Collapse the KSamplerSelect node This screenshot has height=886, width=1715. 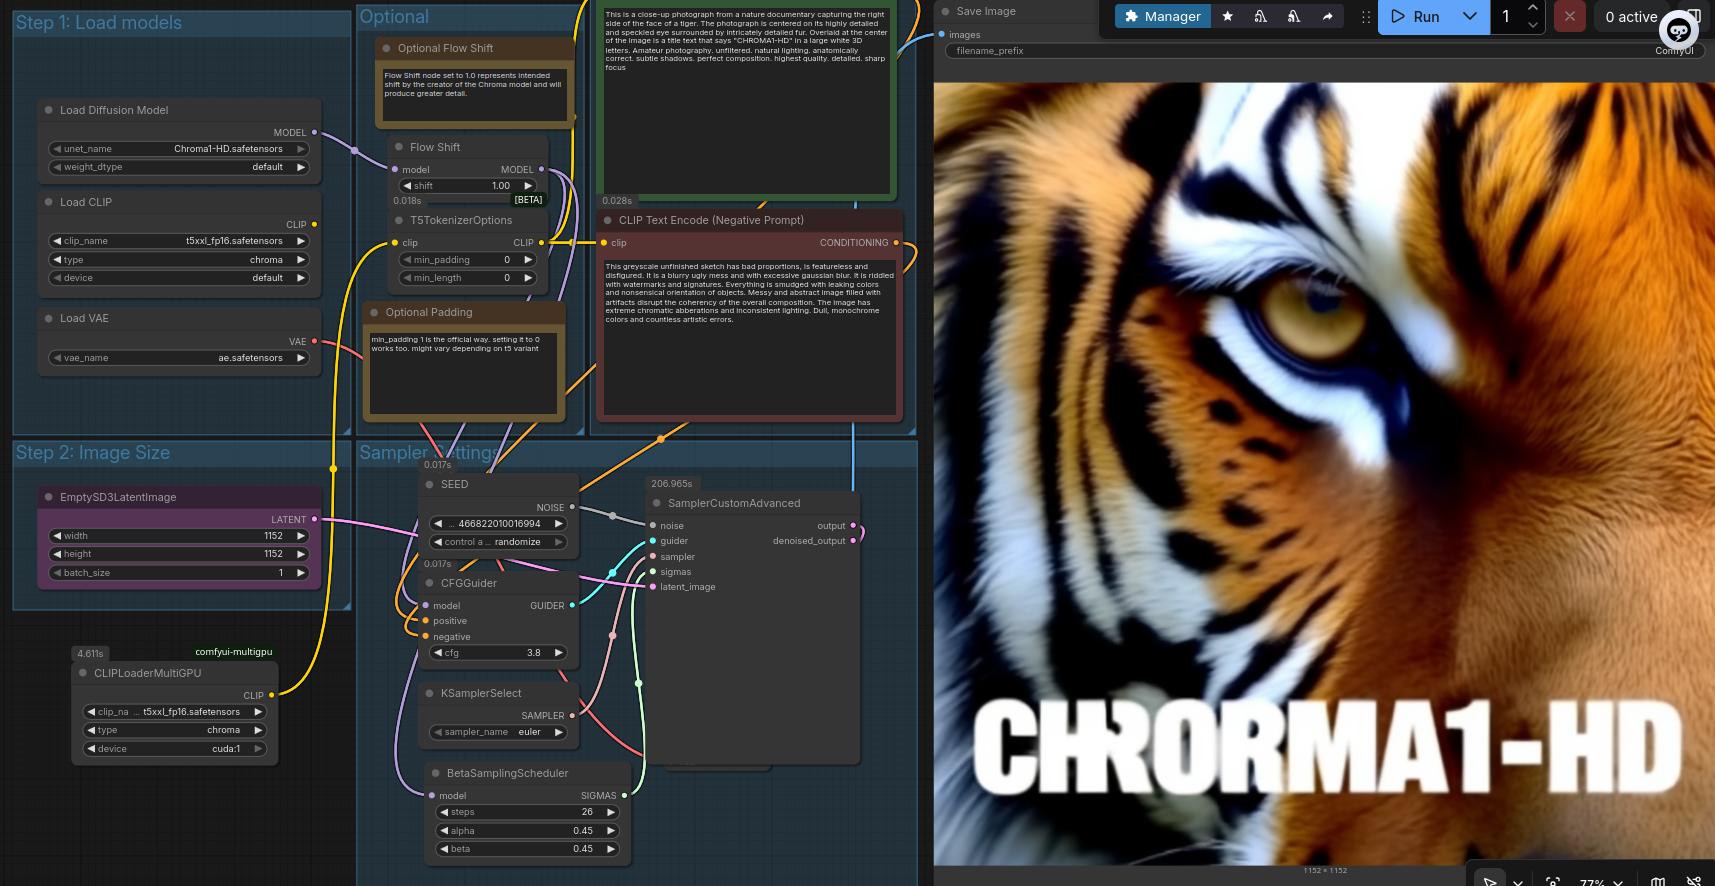point(429,693)
